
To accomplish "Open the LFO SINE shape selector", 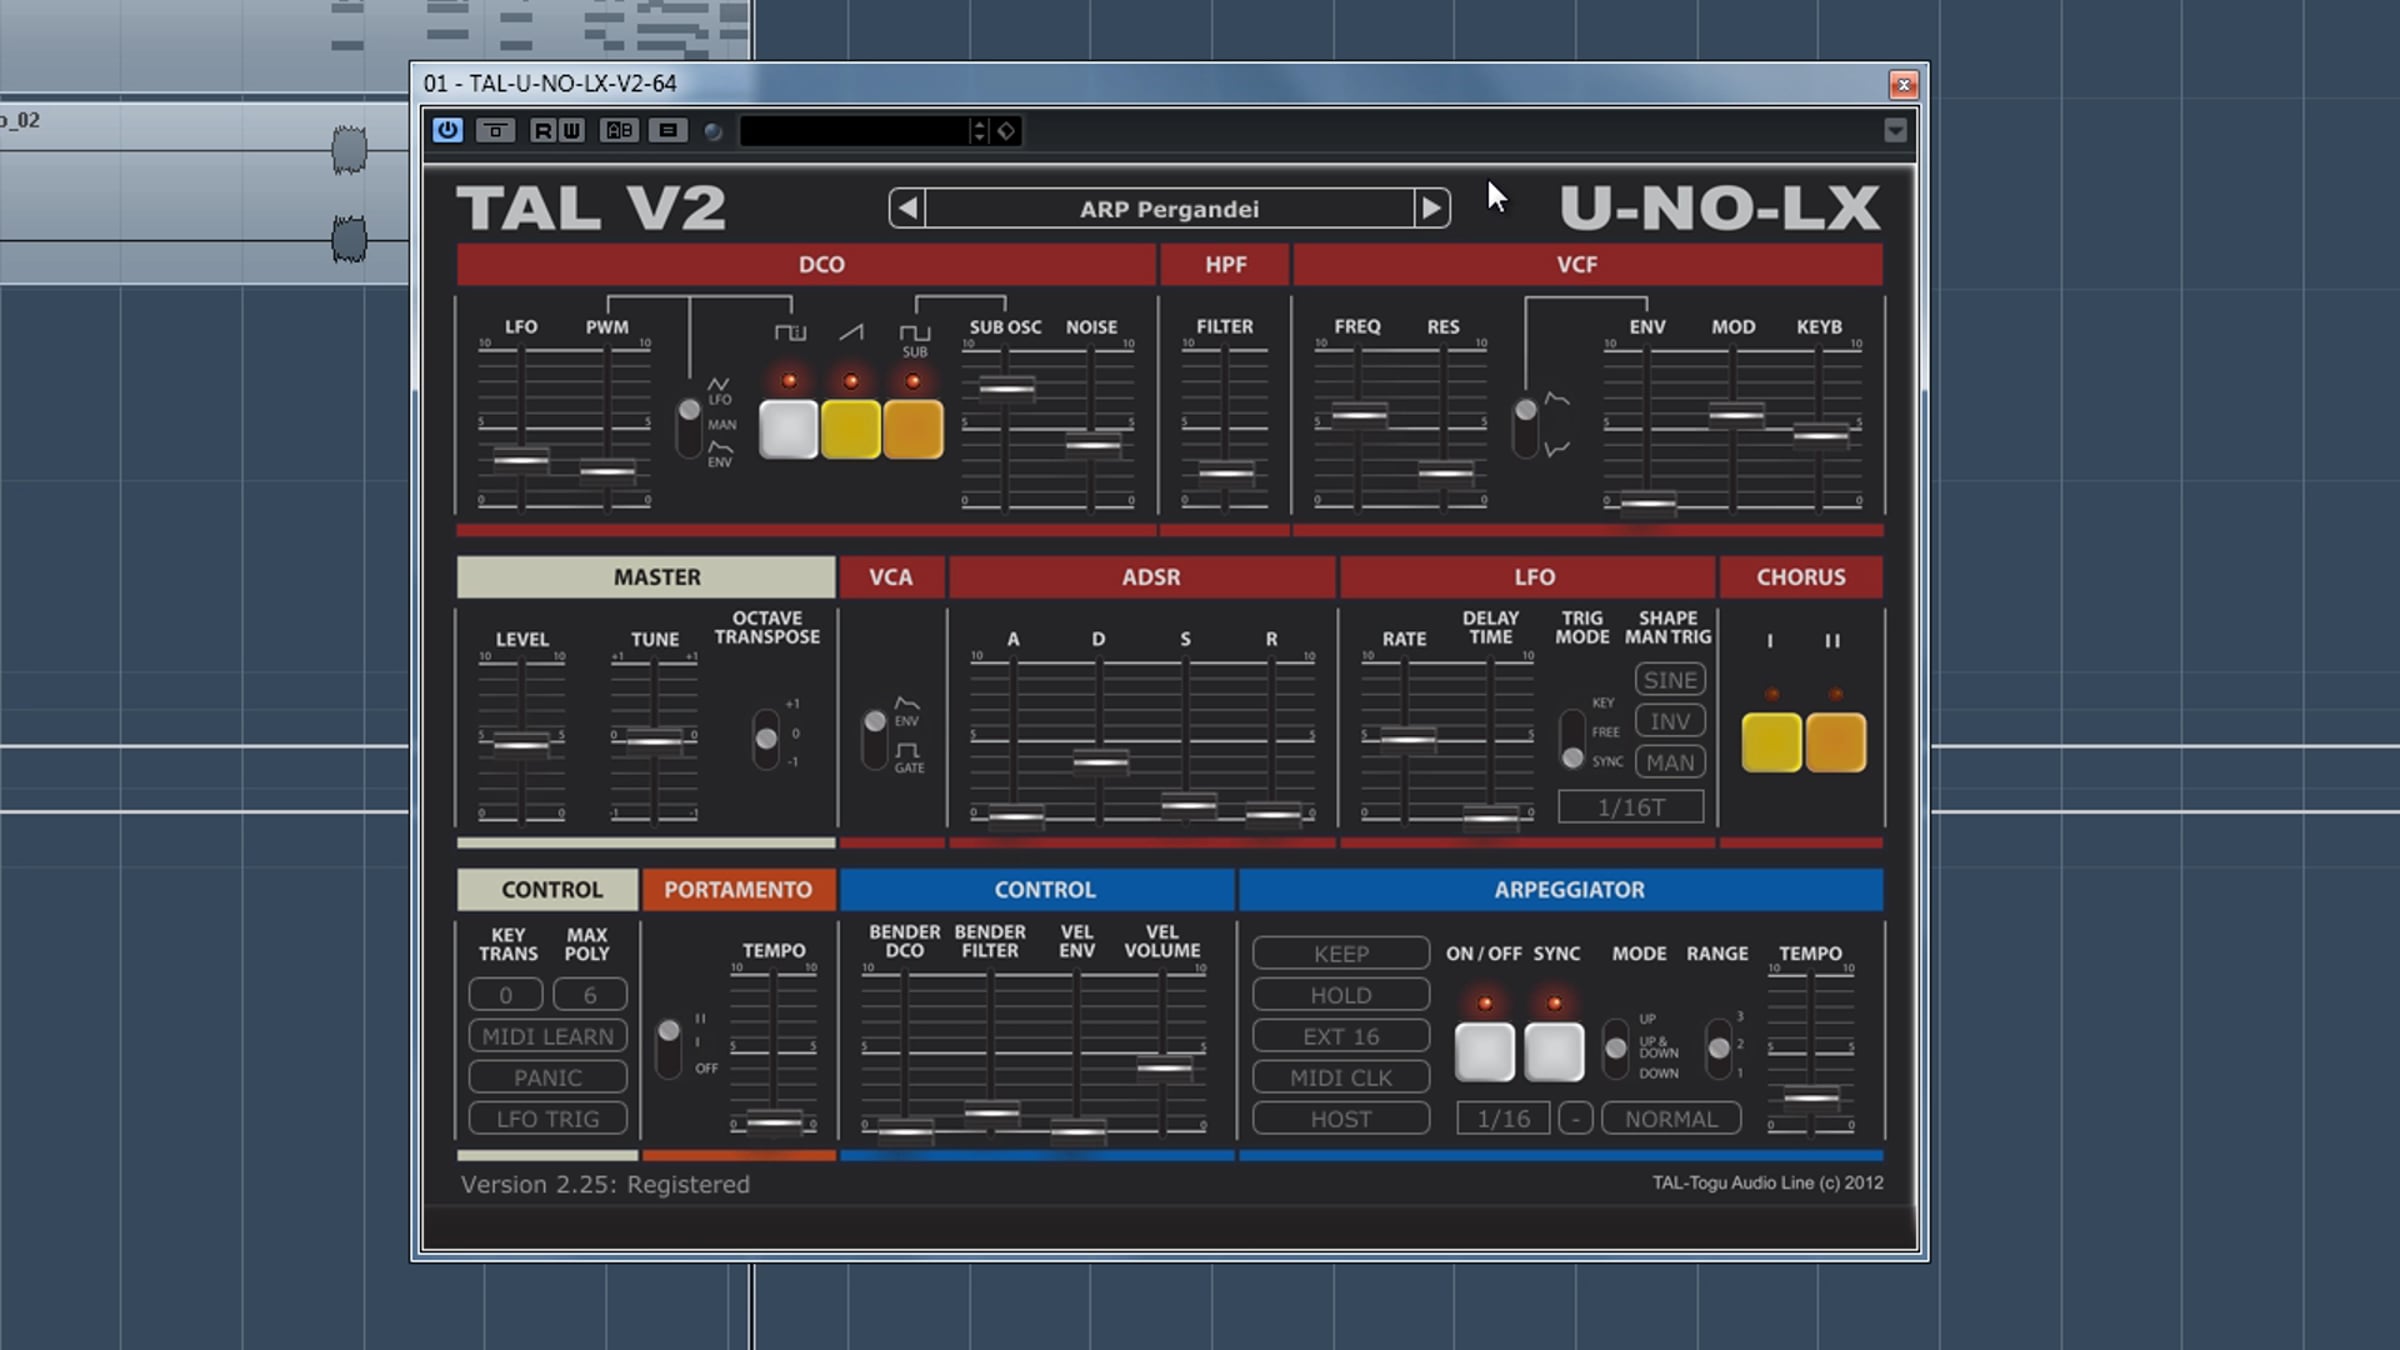I will pos(1670,680).
